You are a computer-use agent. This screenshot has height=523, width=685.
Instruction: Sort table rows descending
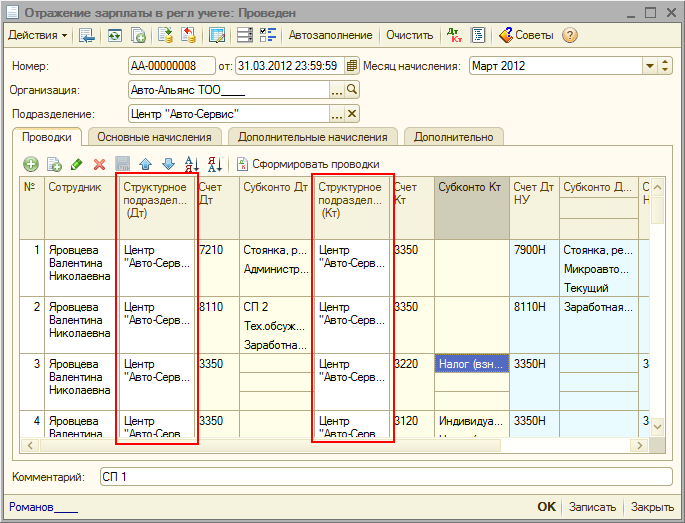click(x=214, y=164)
